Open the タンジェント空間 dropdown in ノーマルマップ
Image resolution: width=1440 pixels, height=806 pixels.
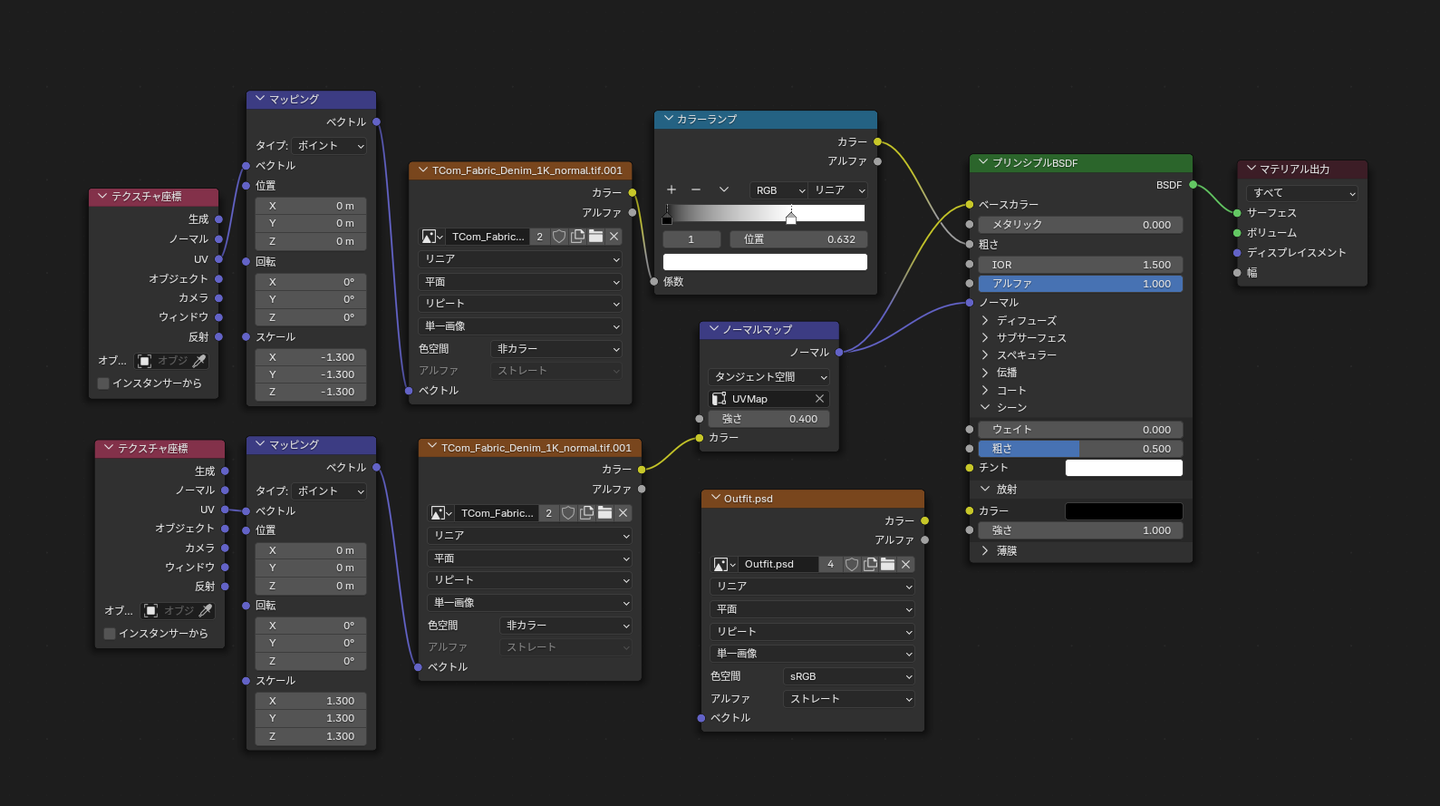[x=769, y=378]
